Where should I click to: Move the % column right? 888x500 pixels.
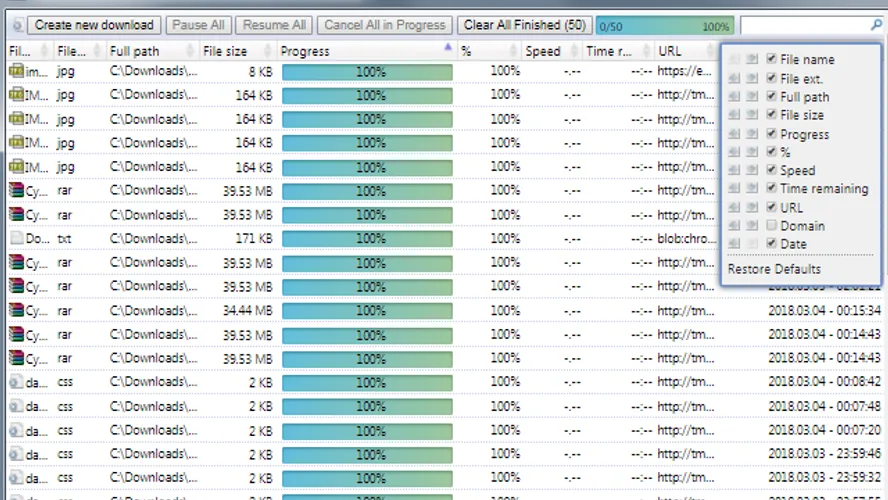752,152
